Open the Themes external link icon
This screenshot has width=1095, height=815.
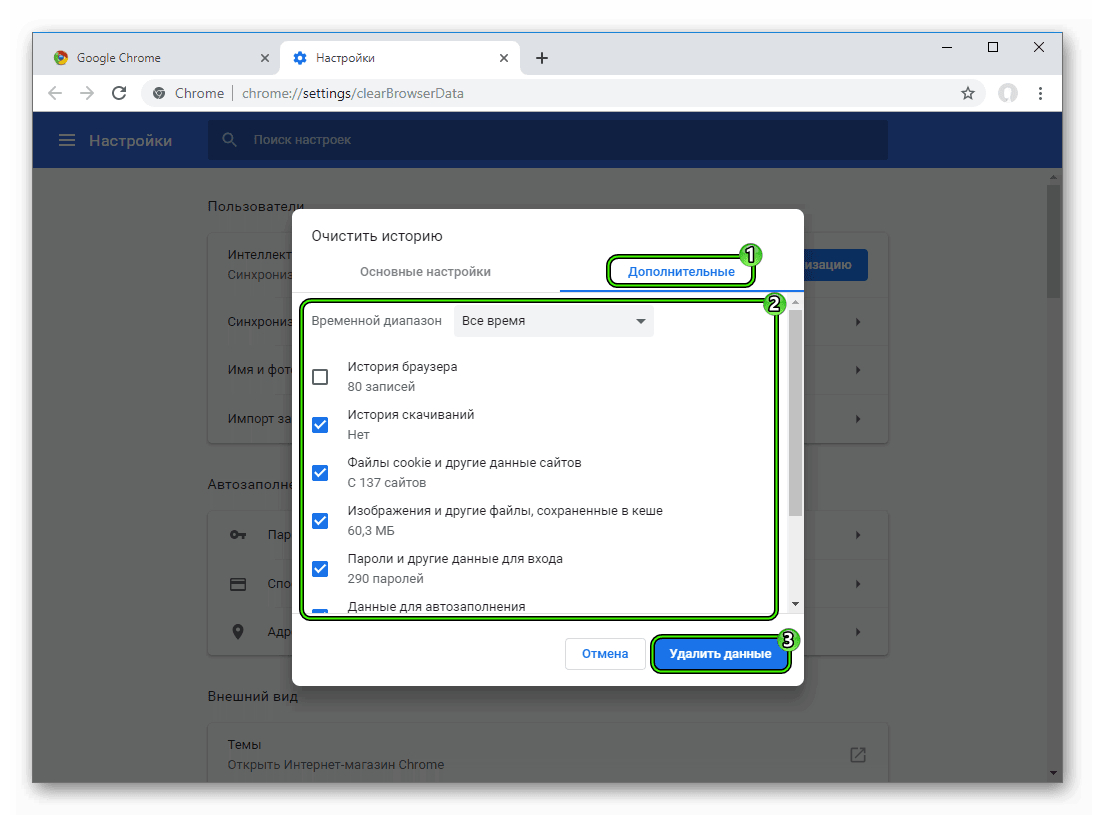[x=858, y=755]
